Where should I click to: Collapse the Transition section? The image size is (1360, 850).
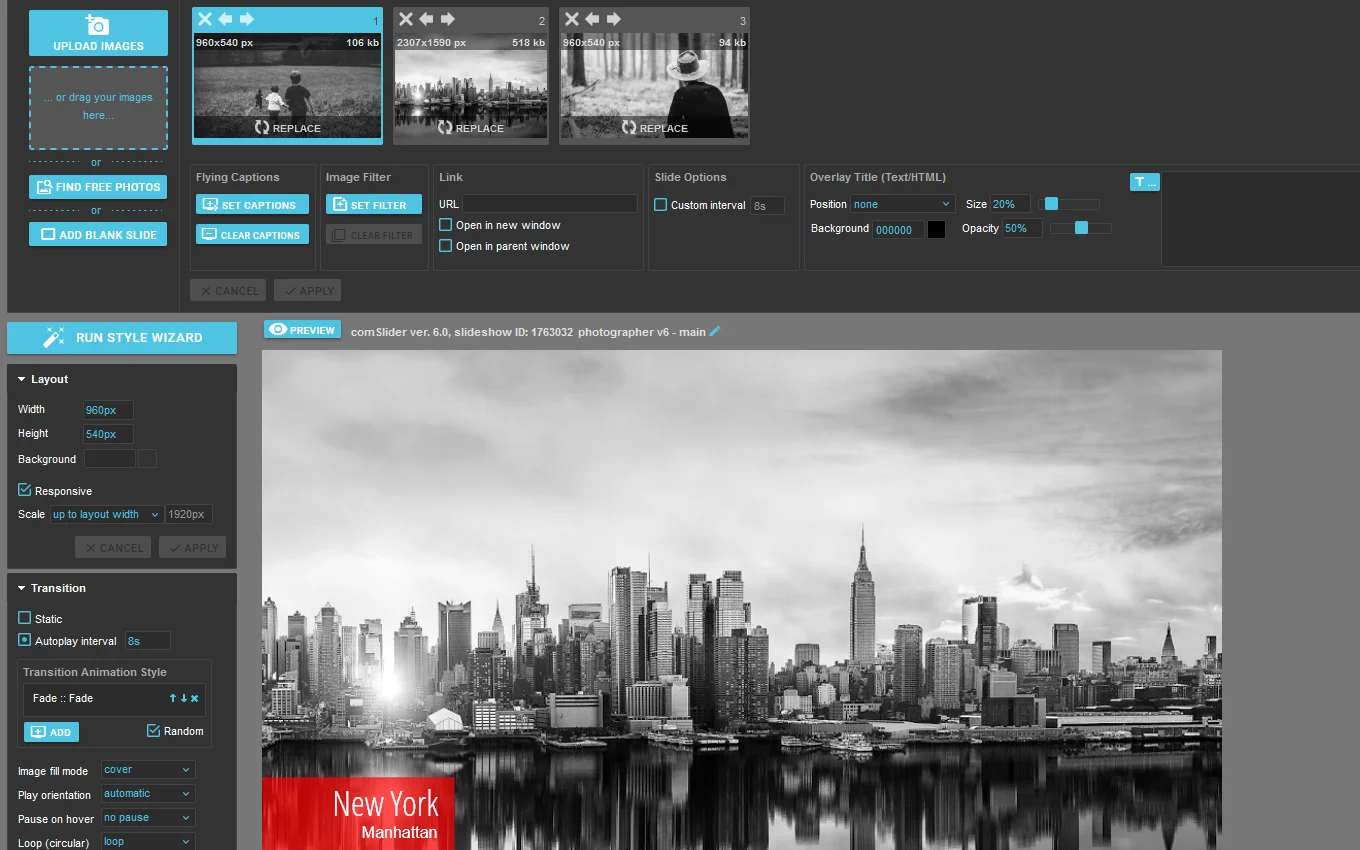coord(52,589)
